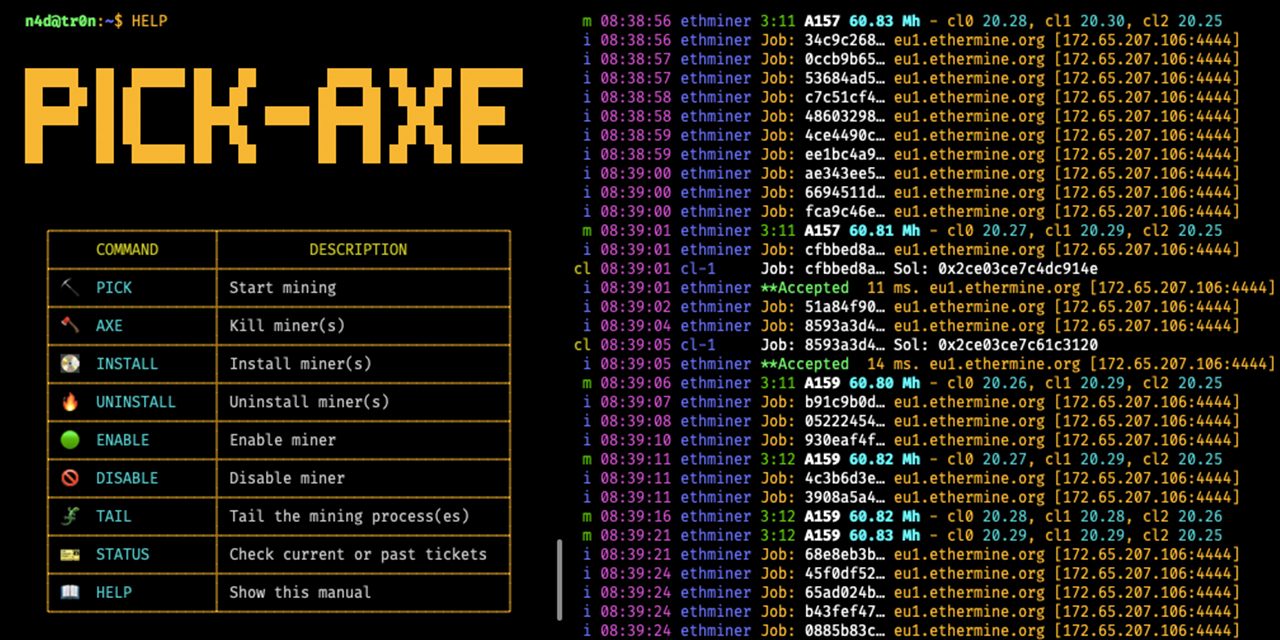The height and width of the screenshot is (640, 1280).
Task: Click the open book icon next to HELP
Action: [69, 592]
